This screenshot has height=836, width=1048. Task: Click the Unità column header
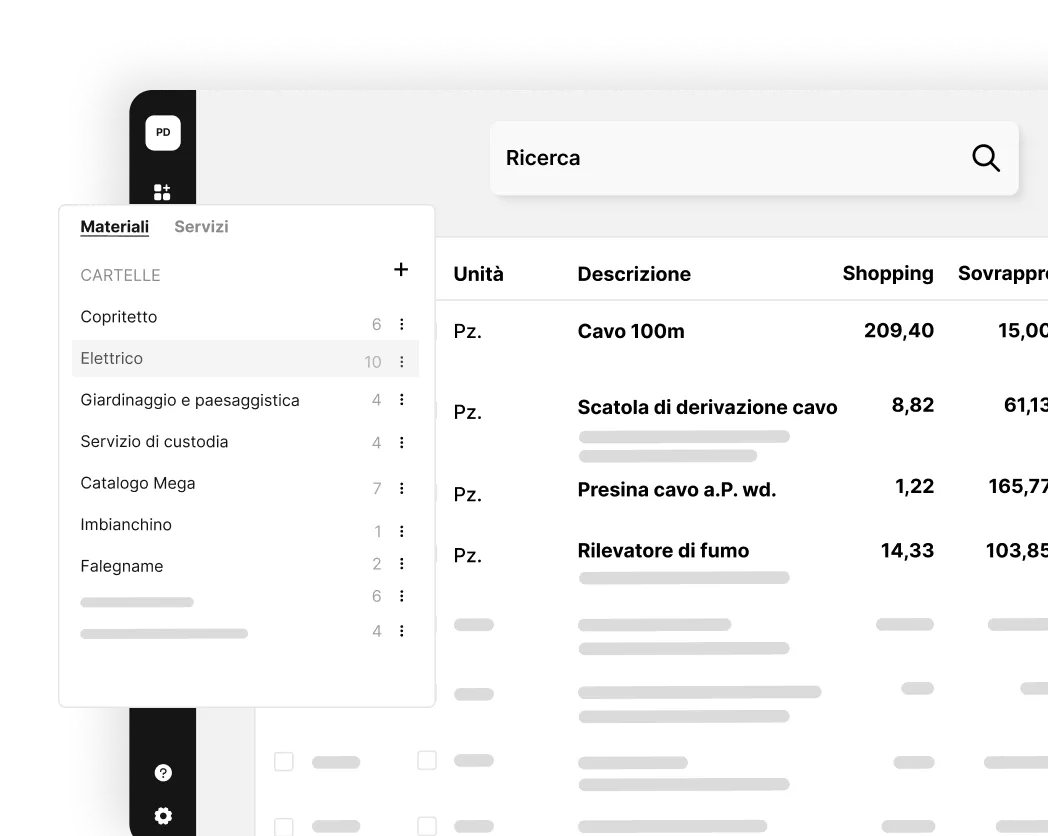479,274
